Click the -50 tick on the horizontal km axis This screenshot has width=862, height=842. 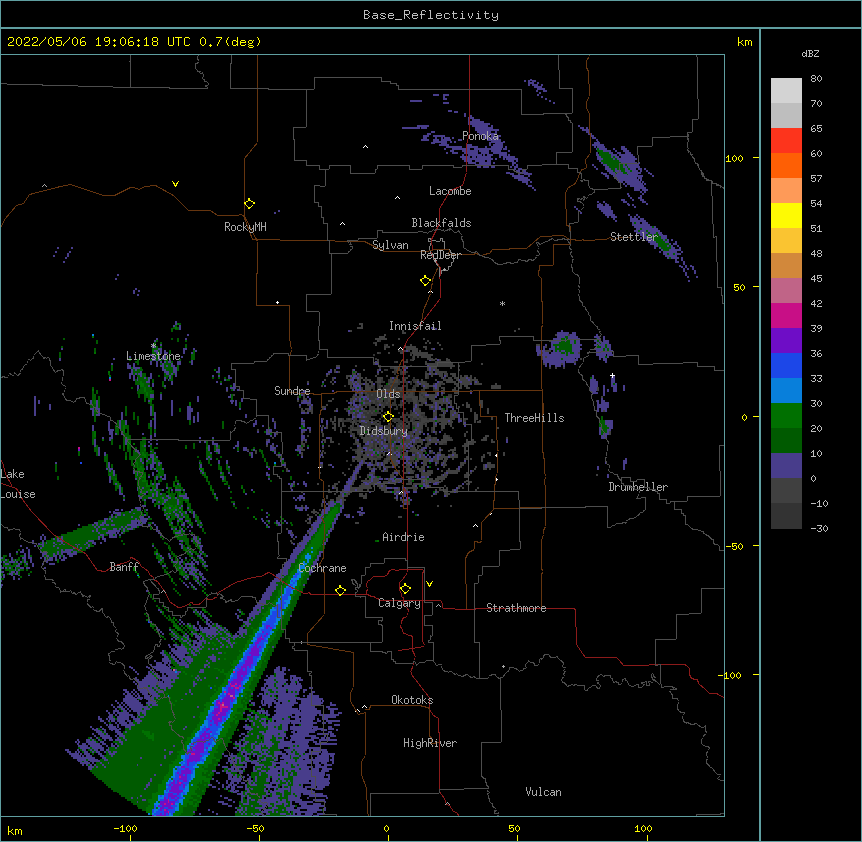(x=255, y=829)
